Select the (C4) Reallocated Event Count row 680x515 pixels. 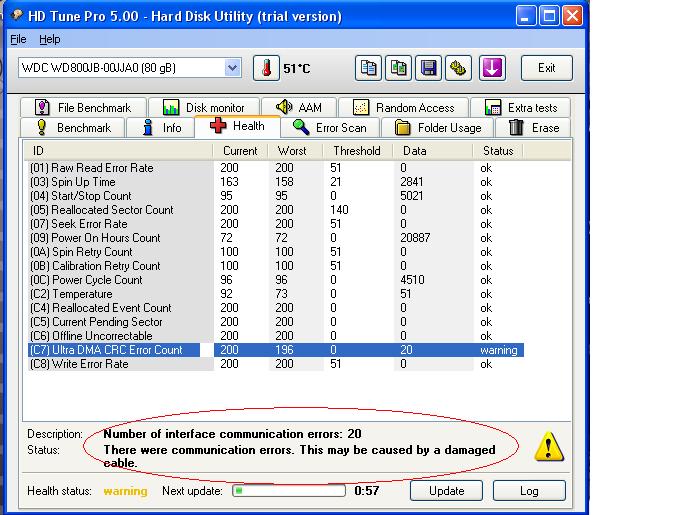(276, 308)
